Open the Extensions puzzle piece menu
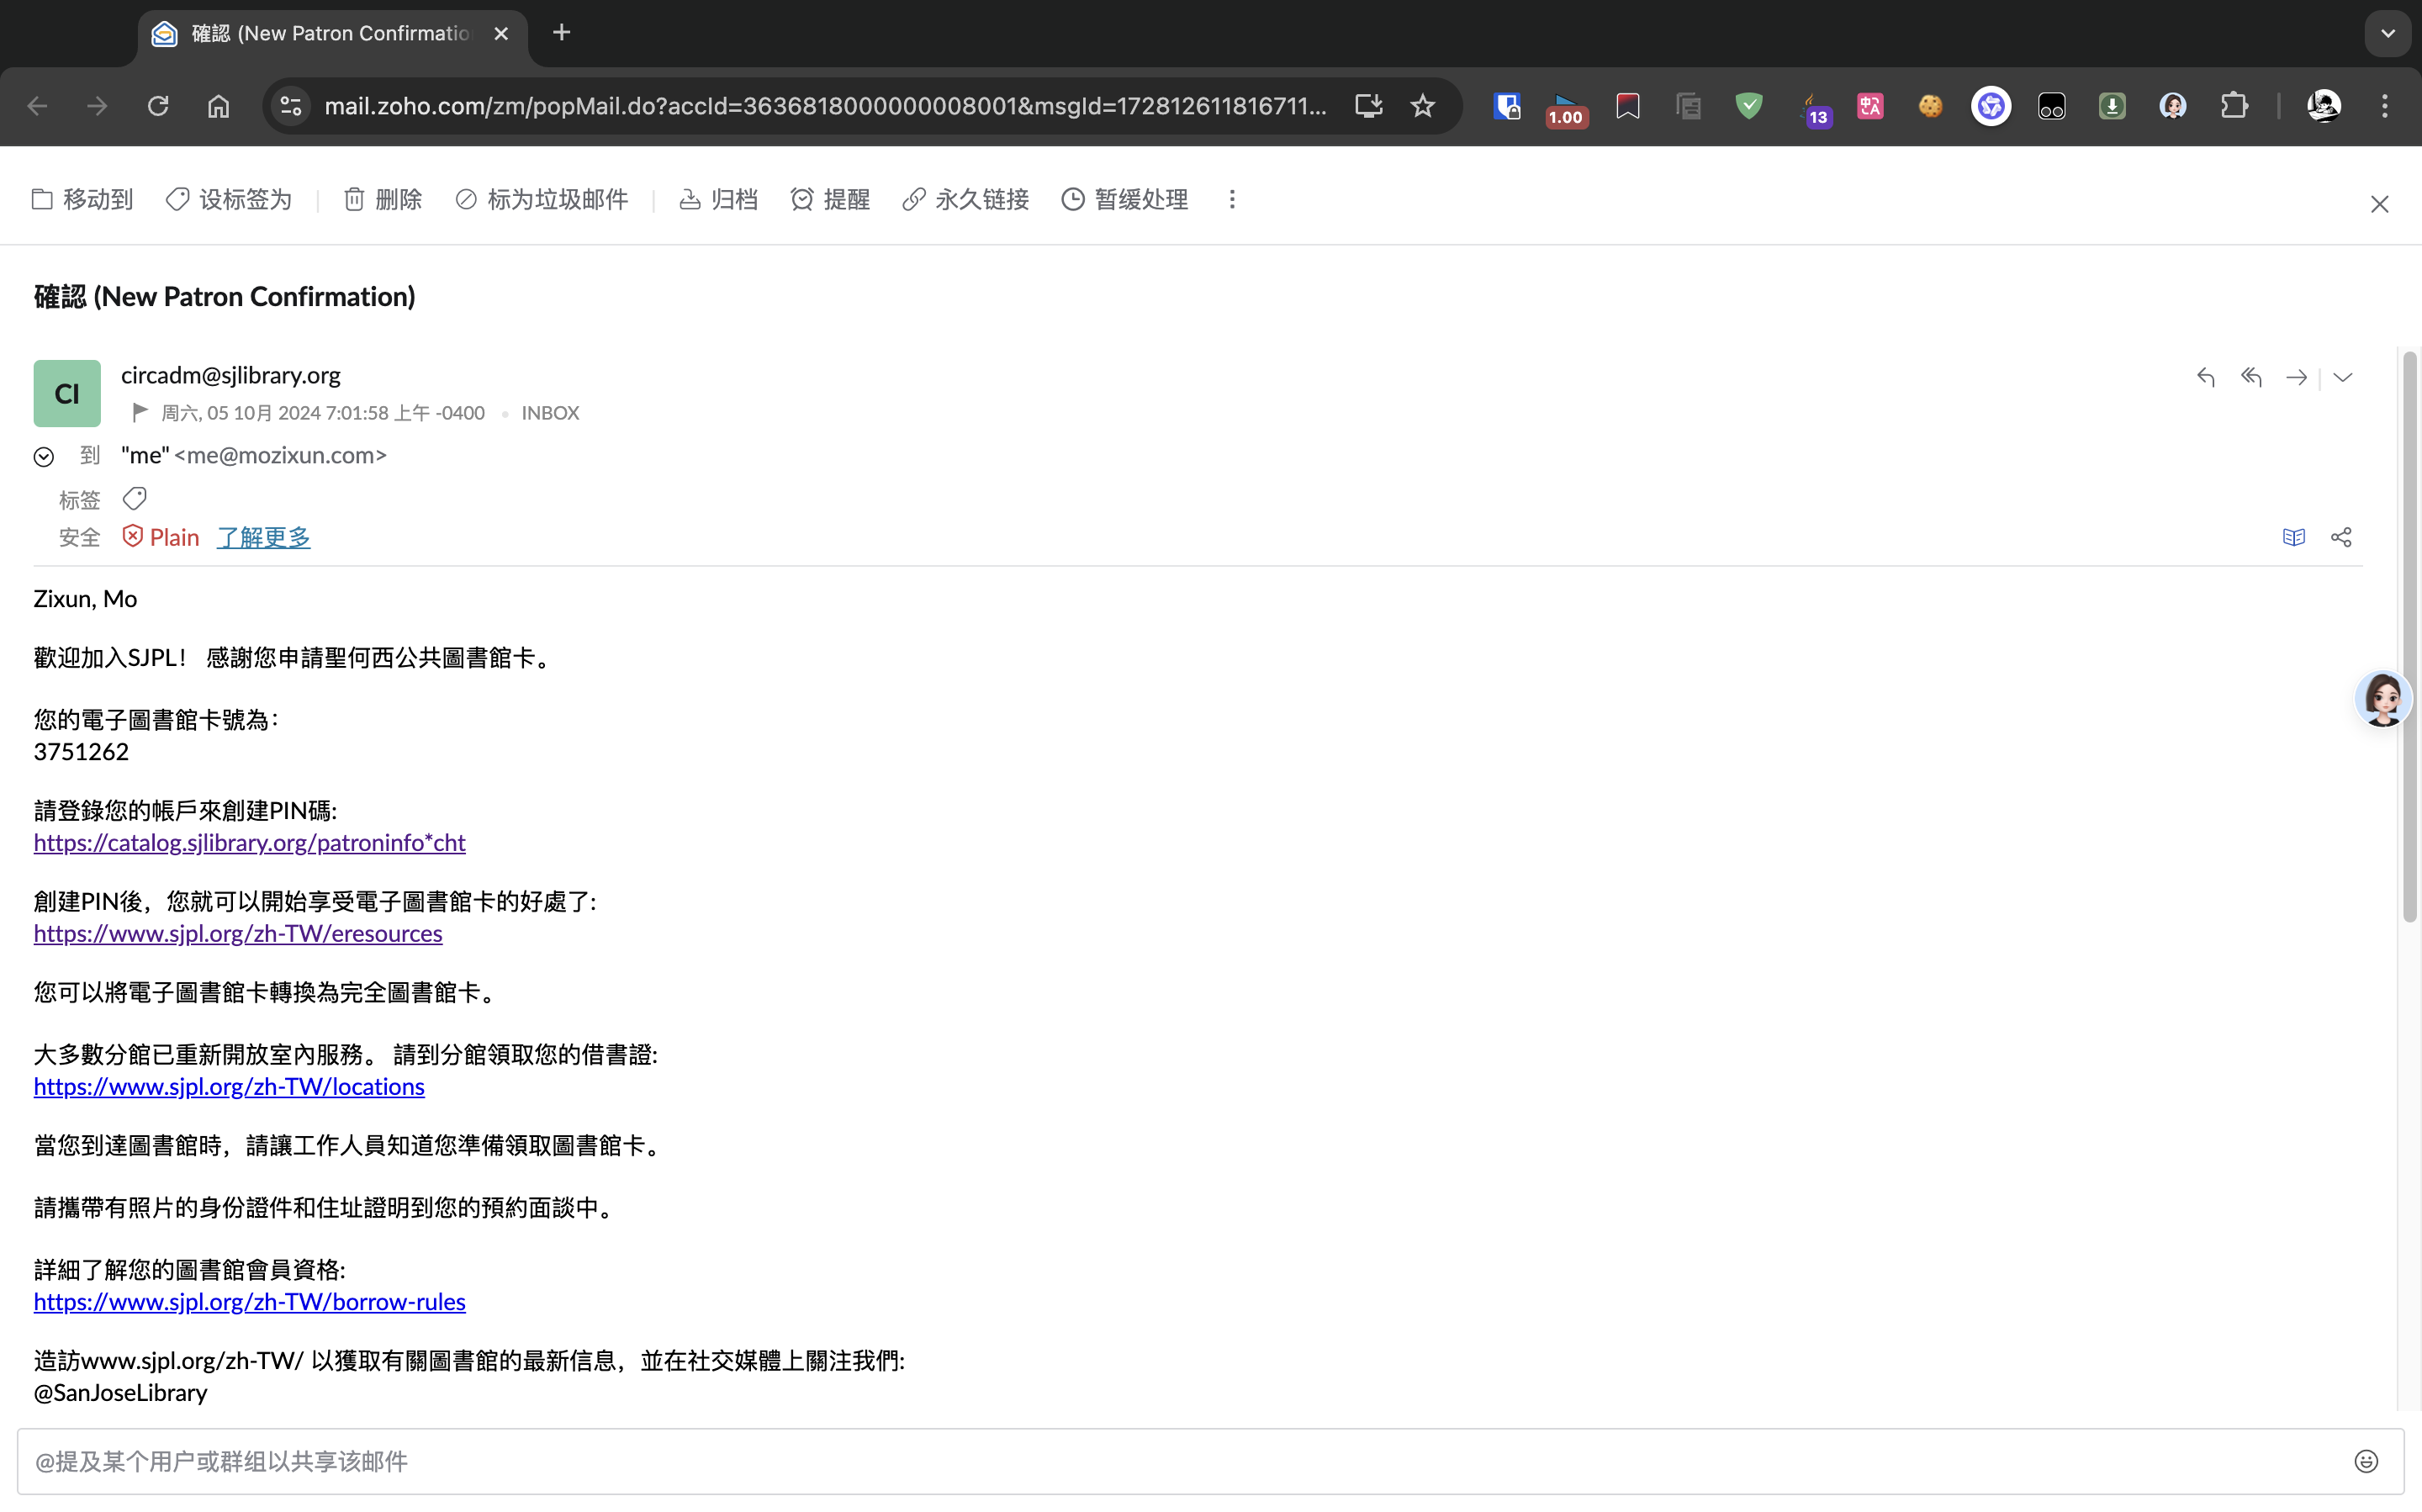This screenshot has height=1512, width=2422. [2233, 106]
